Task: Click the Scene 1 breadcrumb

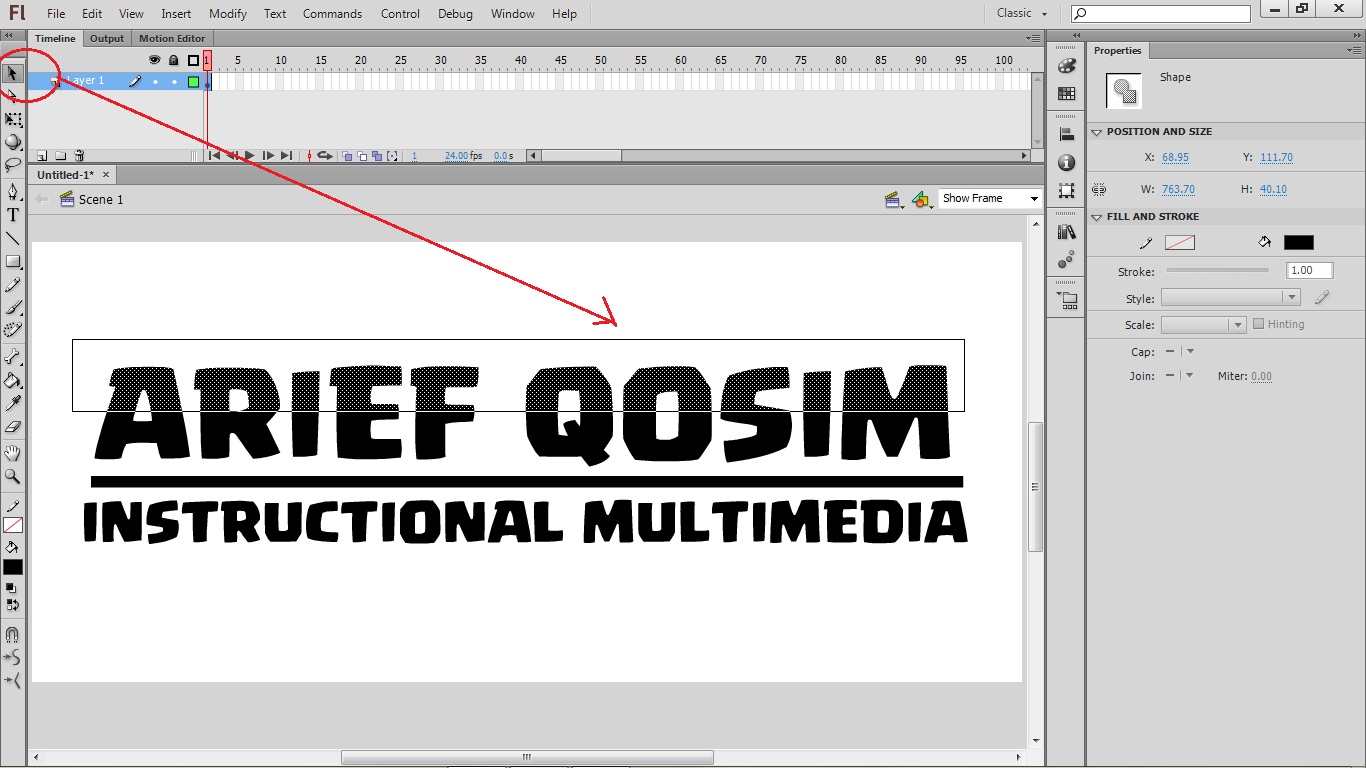Action: [92, 200]
